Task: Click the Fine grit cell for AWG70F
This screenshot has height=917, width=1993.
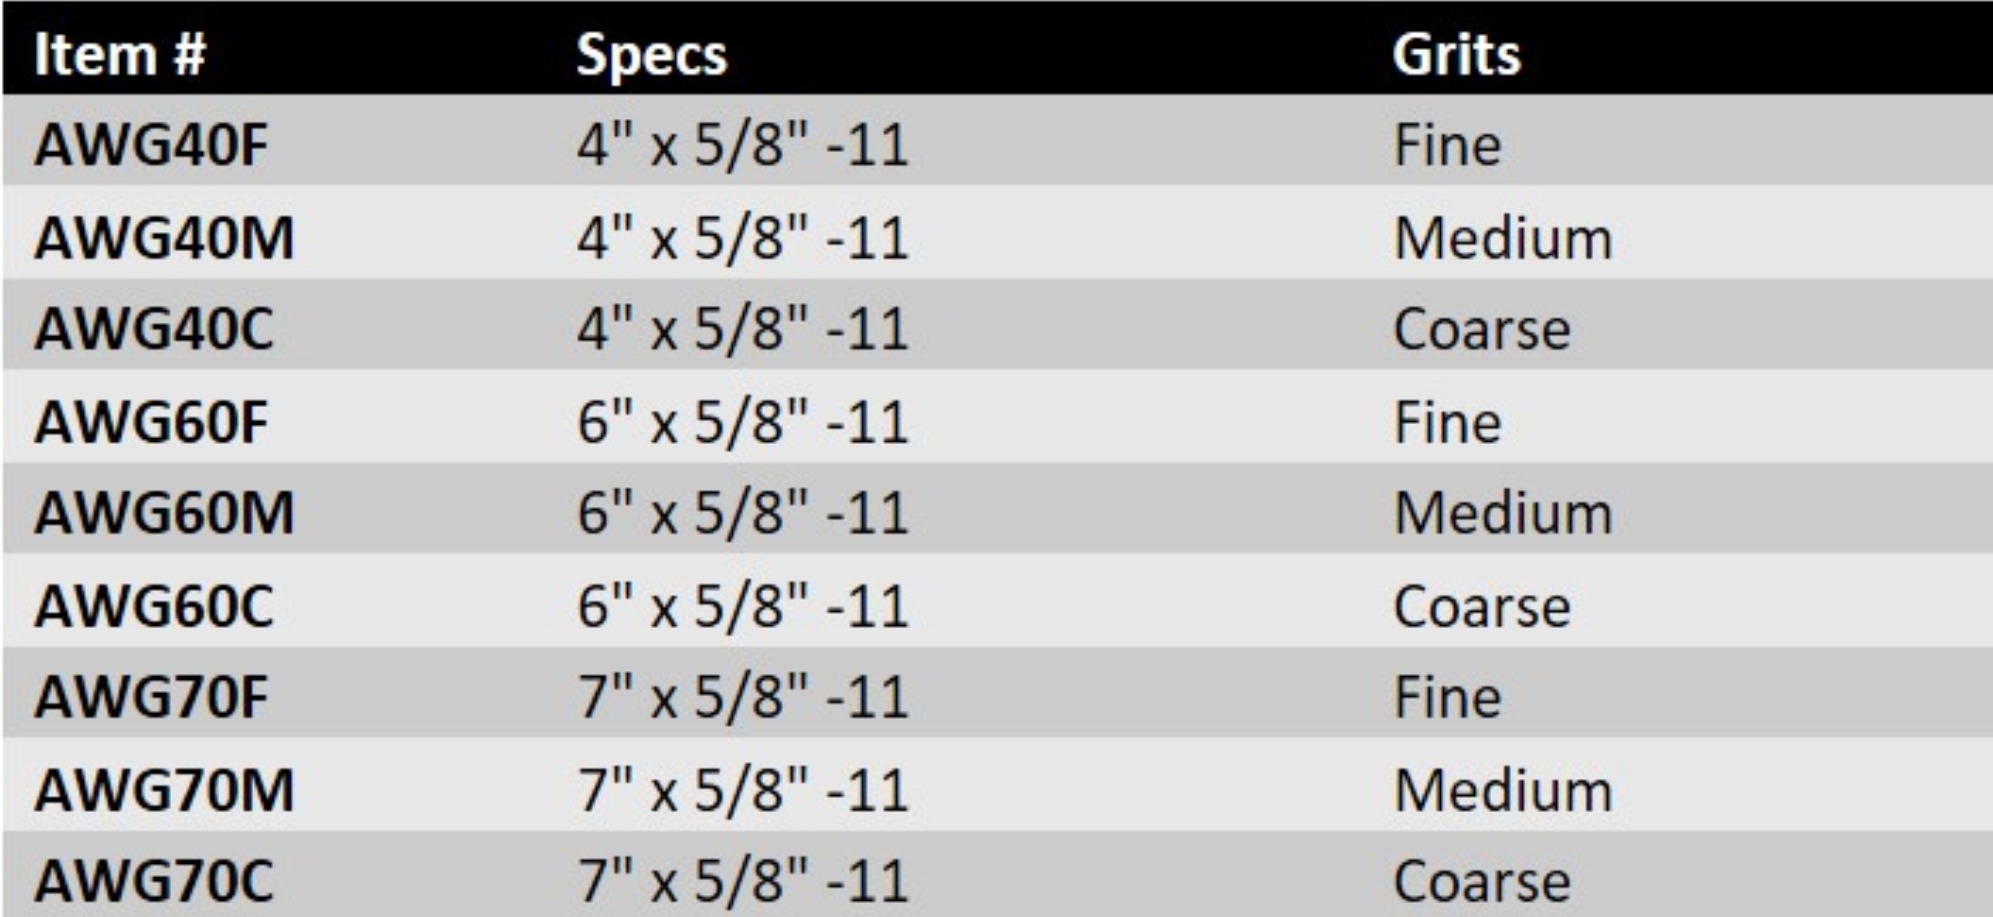Action: 1447,697
